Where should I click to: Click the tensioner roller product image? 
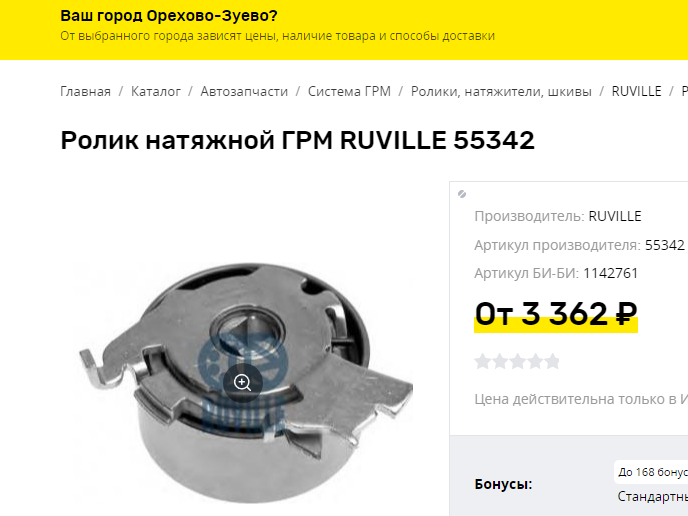click(246, 382)
